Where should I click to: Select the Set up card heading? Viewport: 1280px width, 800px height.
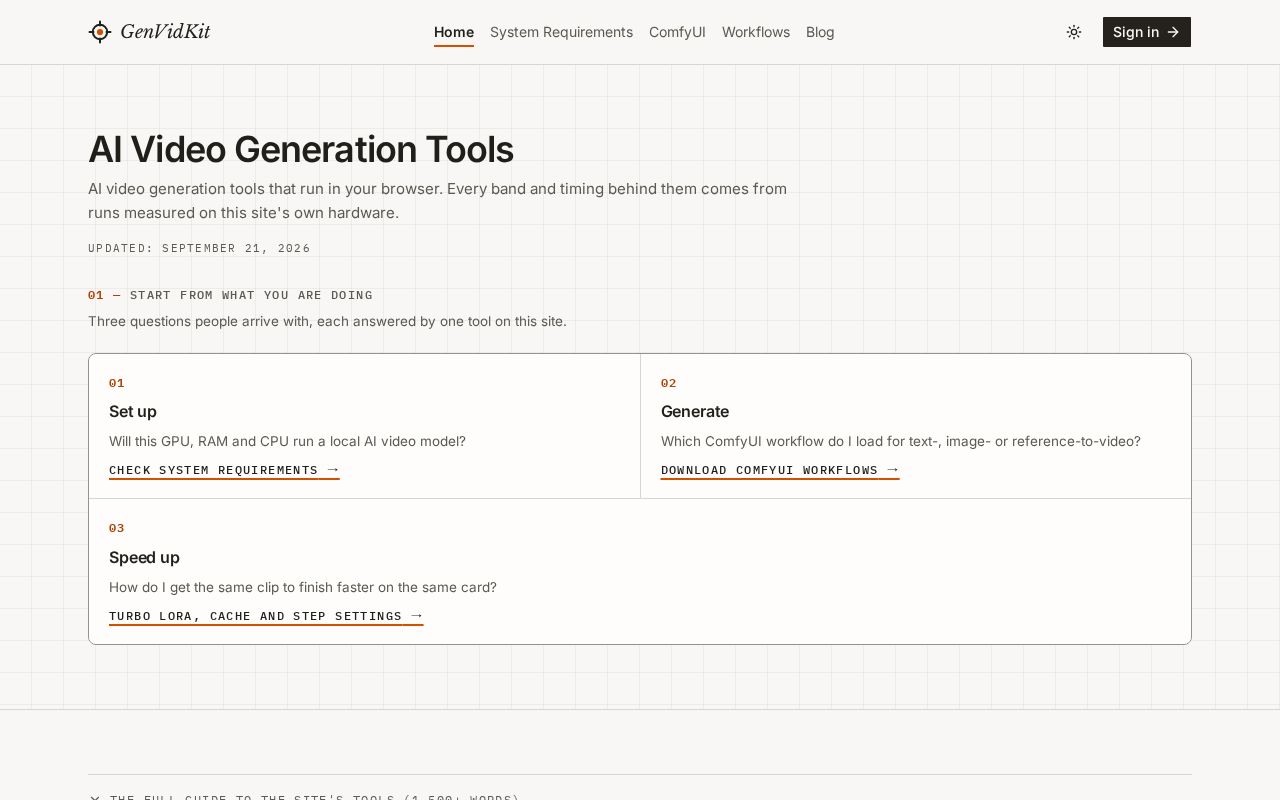(x=133, y=412)
